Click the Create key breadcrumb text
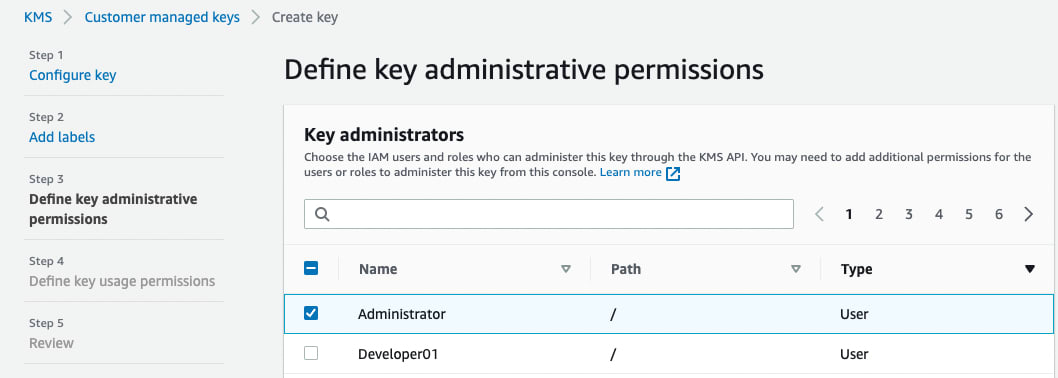This screenshot has width=1058, height=378. click(305, 18)
